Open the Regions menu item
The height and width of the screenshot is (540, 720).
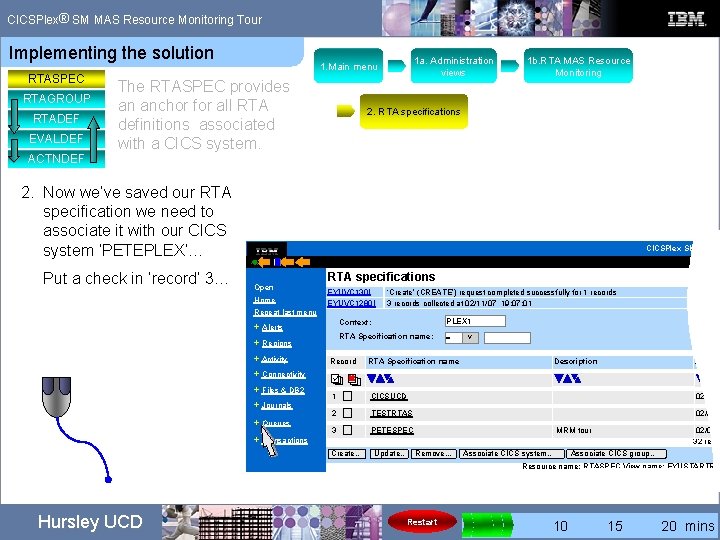[277, 343]
